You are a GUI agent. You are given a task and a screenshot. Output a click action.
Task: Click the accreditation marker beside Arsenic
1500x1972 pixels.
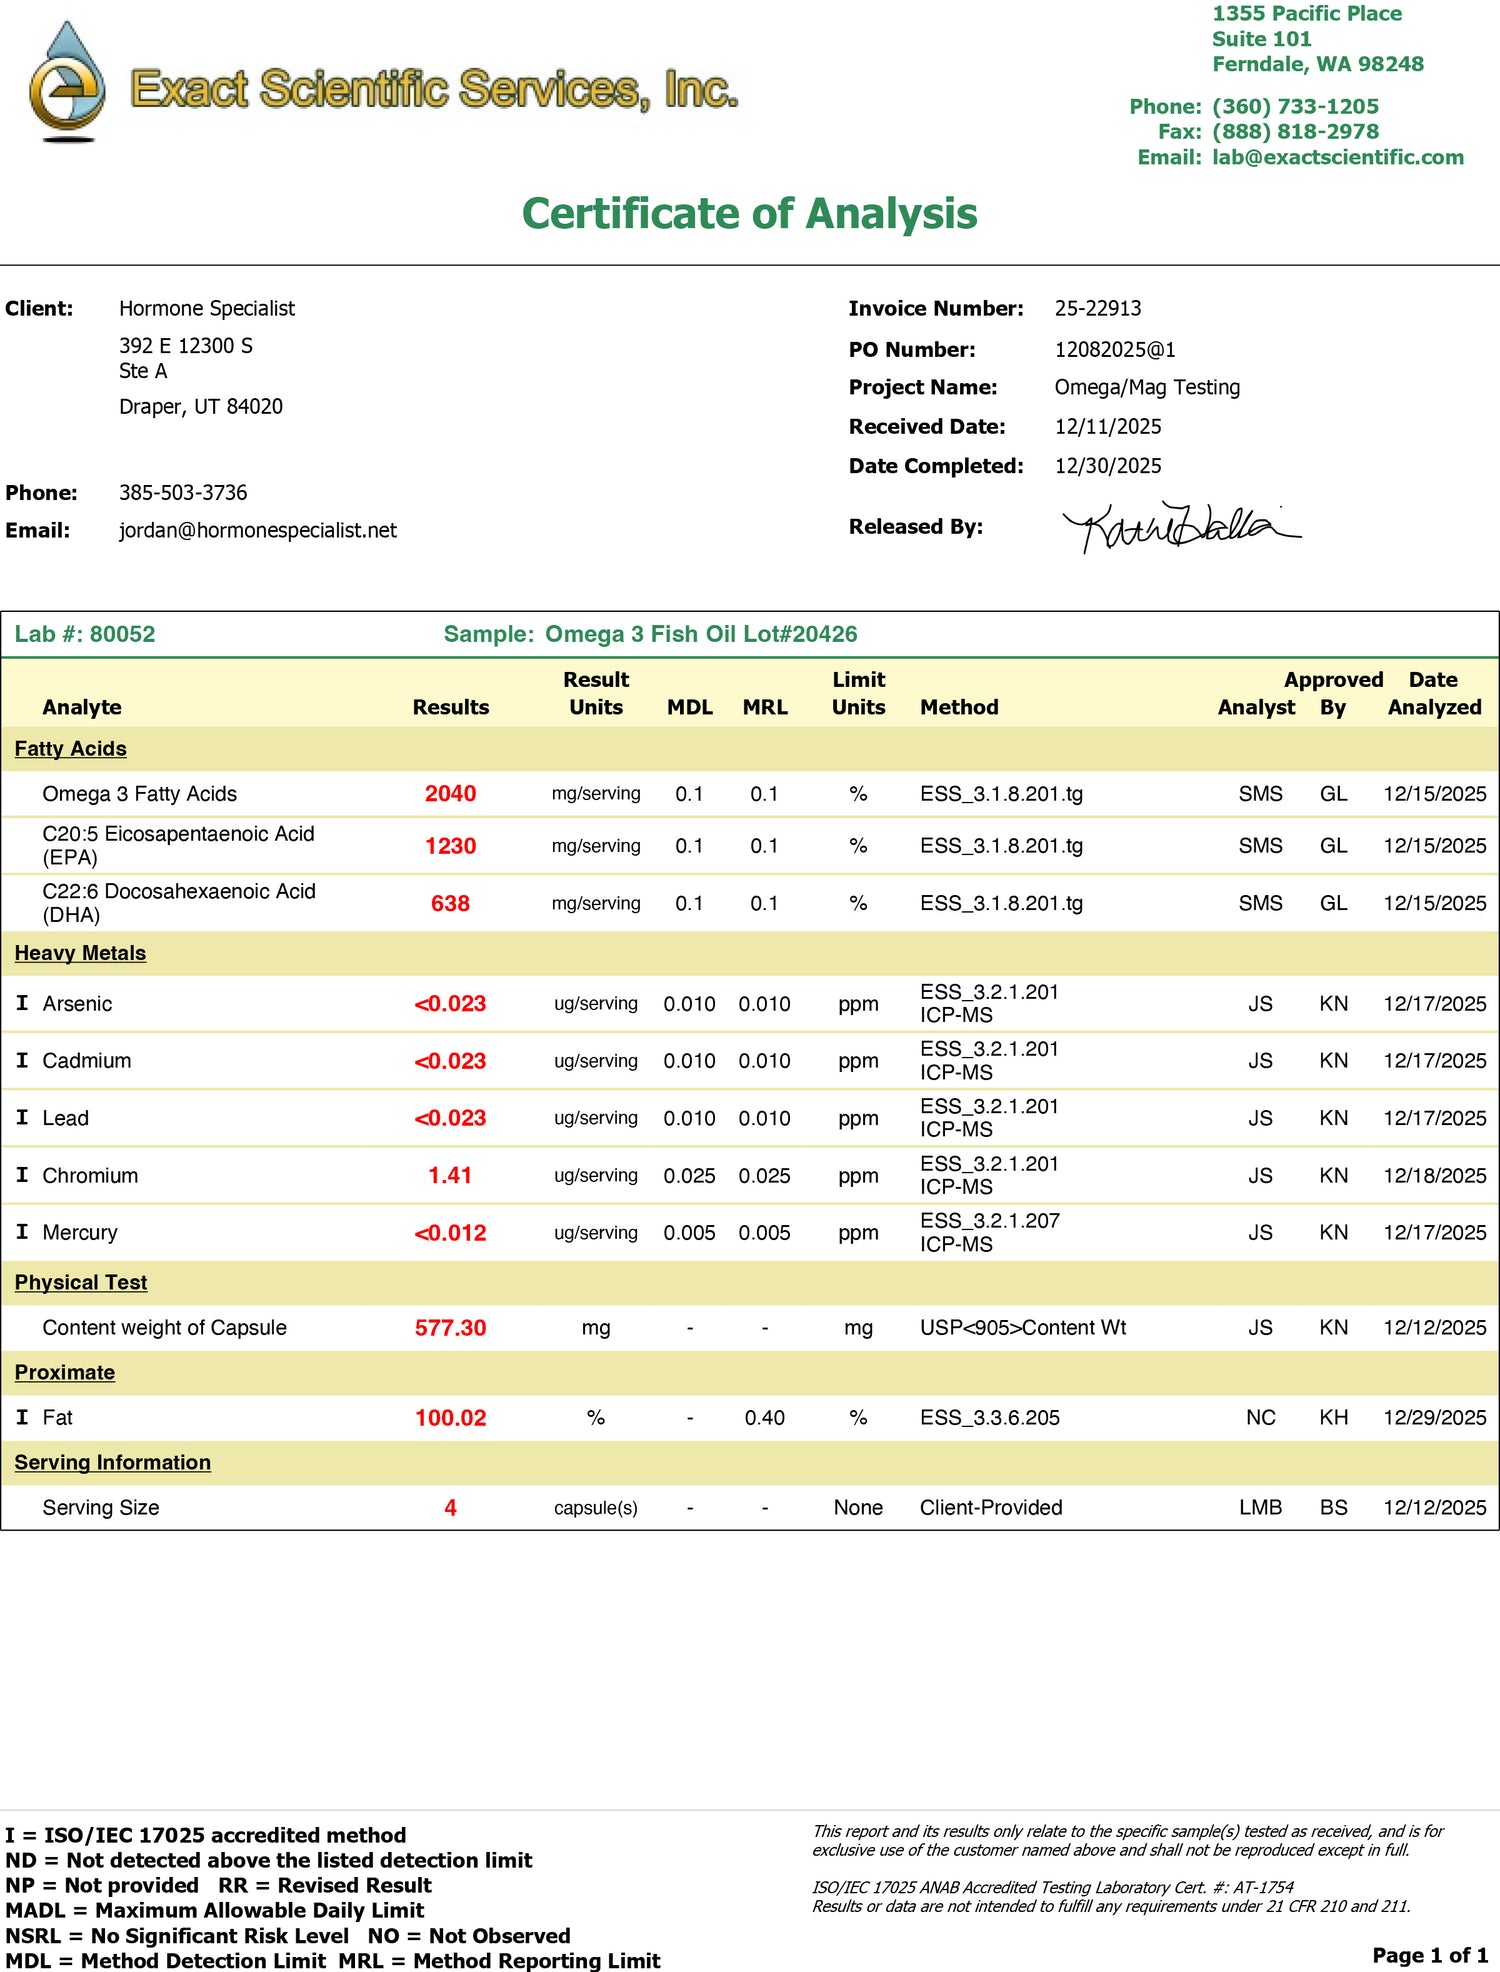pyautogui.click(x=22, y=1003)
